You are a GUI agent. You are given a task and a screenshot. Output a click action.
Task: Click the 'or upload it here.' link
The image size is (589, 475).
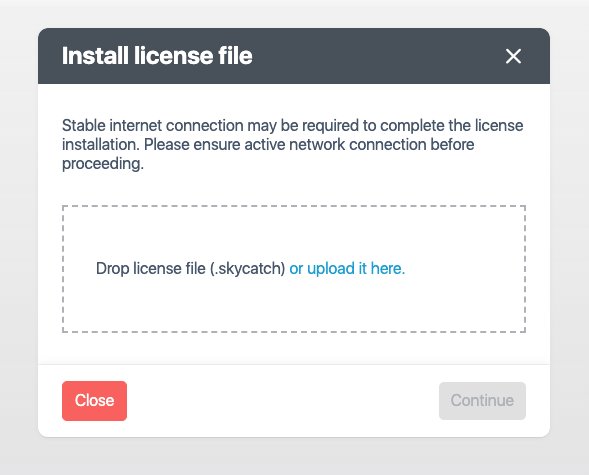pyautogui.click(x=347, y=268)
